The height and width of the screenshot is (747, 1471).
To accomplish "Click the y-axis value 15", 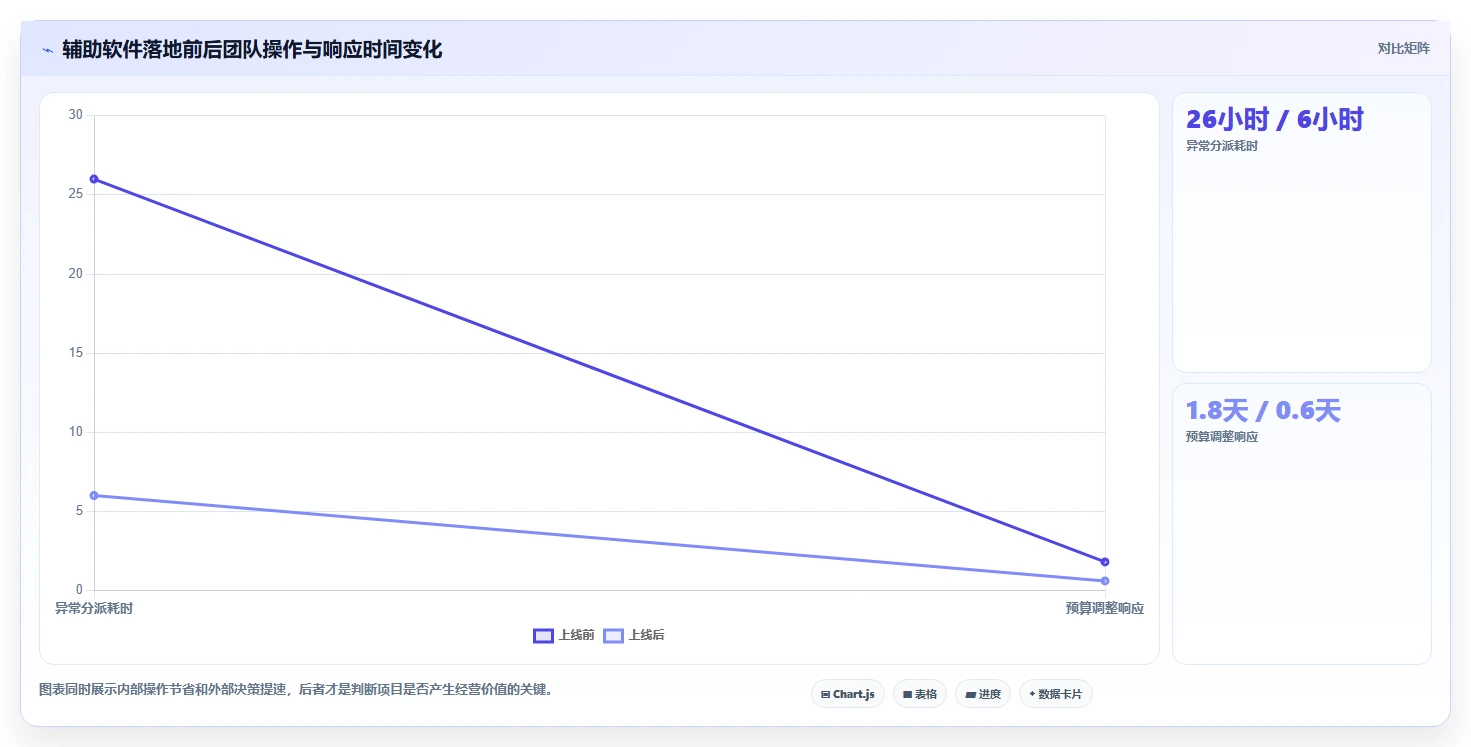I will point(76,353).
